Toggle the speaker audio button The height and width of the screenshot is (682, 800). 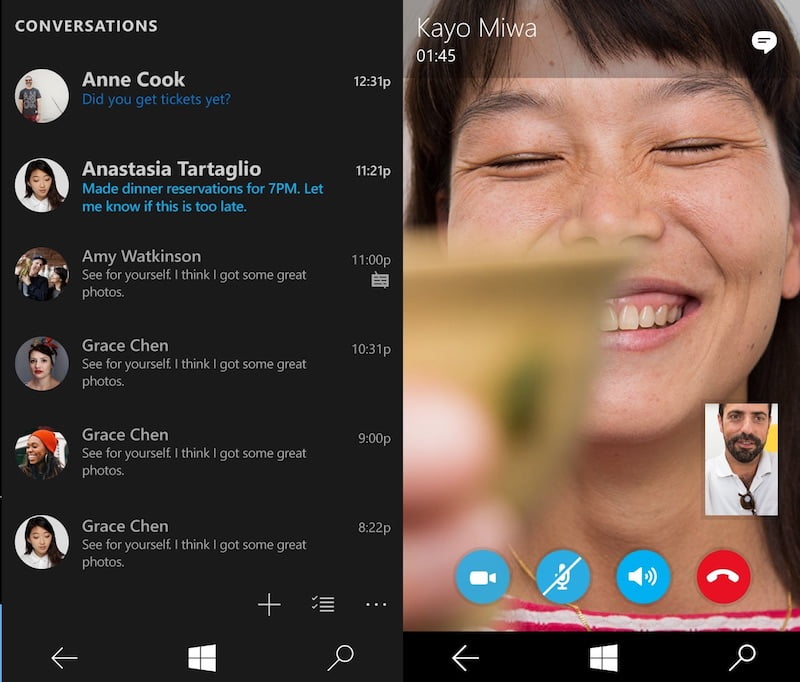(x=643, y=576)
